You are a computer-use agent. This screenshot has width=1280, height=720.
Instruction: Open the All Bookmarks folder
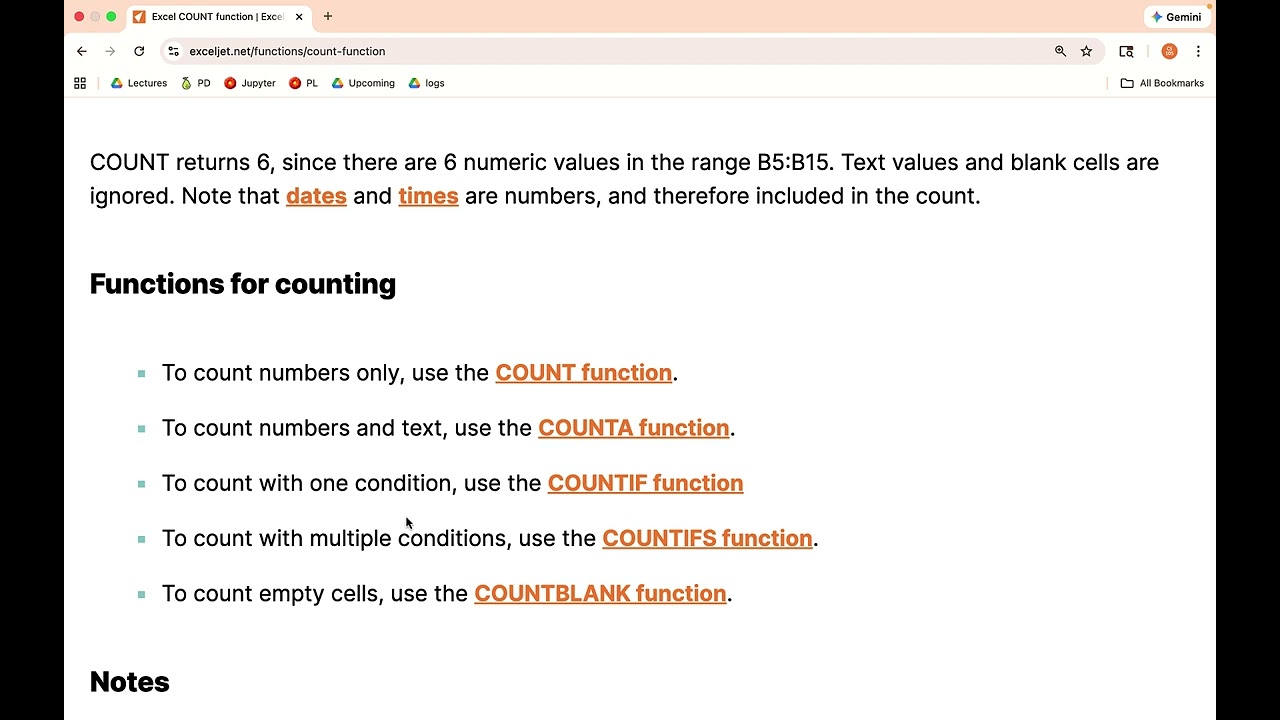(x=1162, y=83)
